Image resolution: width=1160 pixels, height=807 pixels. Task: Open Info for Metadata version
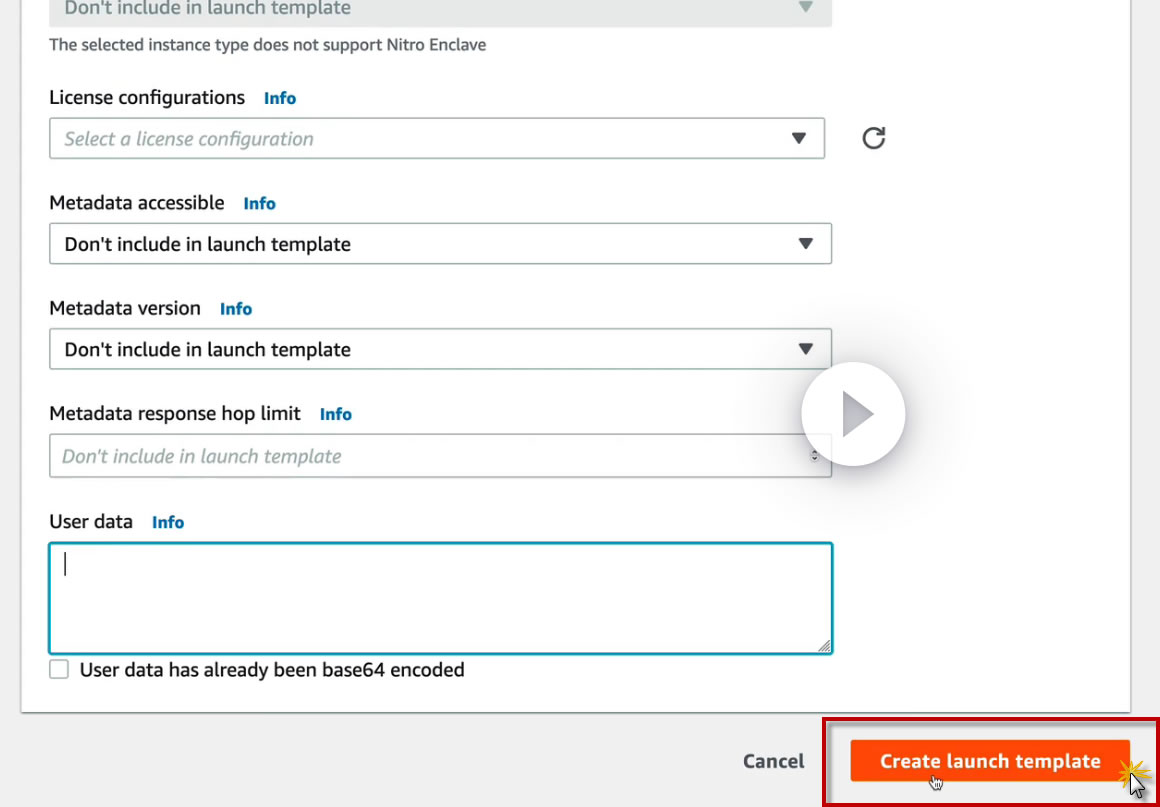[236, 309]
